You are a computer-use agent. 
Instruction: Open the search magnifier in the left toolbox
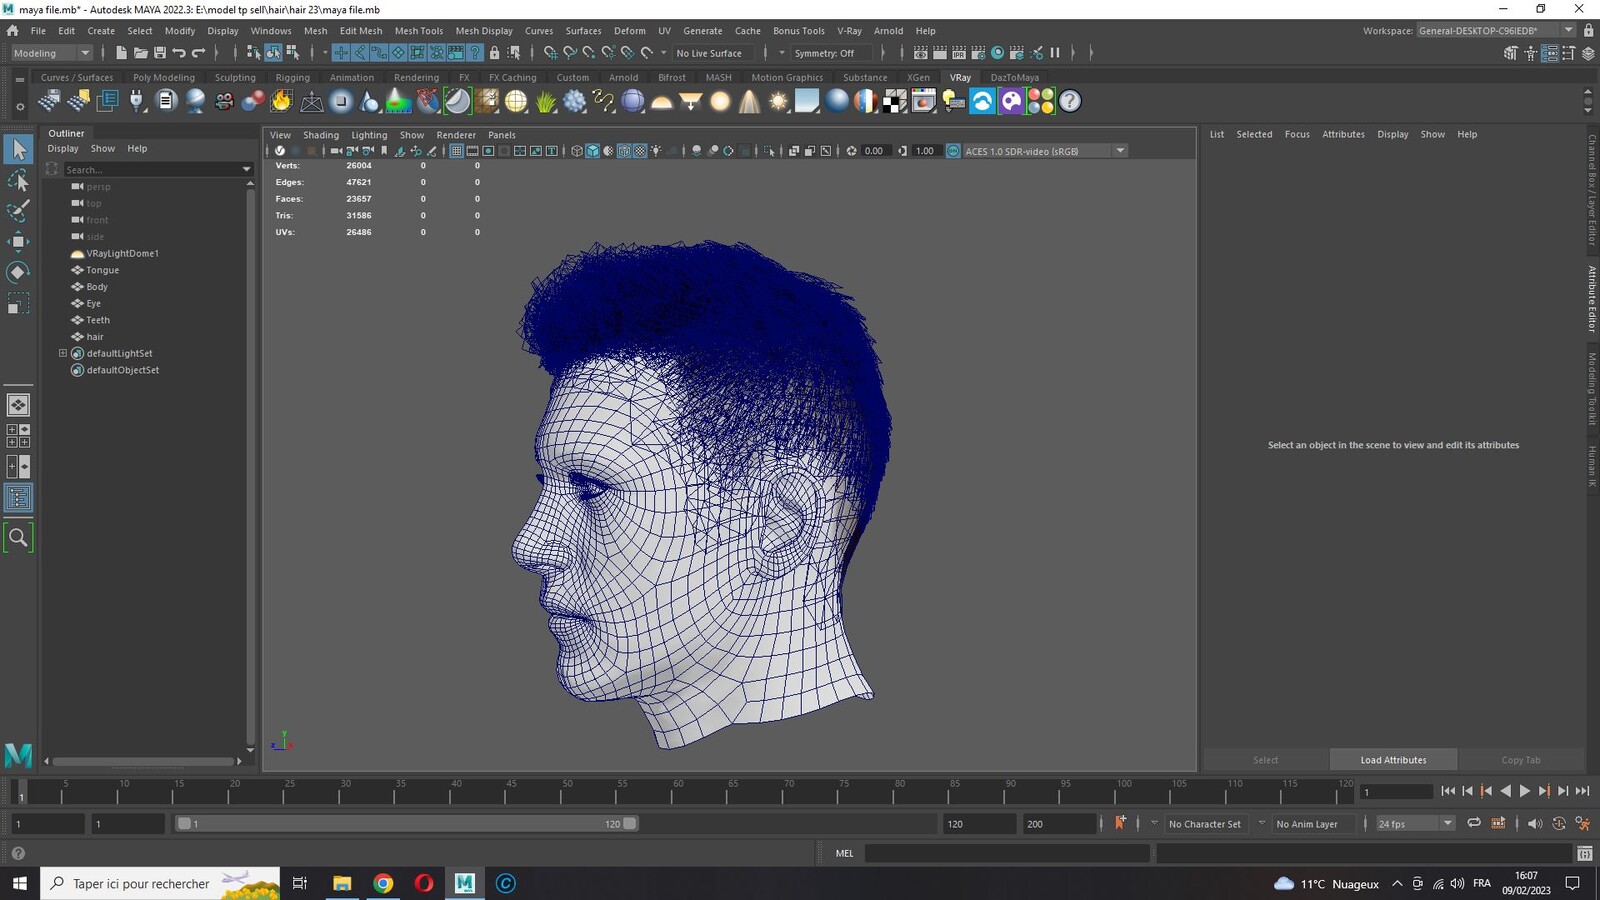pos(18,538)
